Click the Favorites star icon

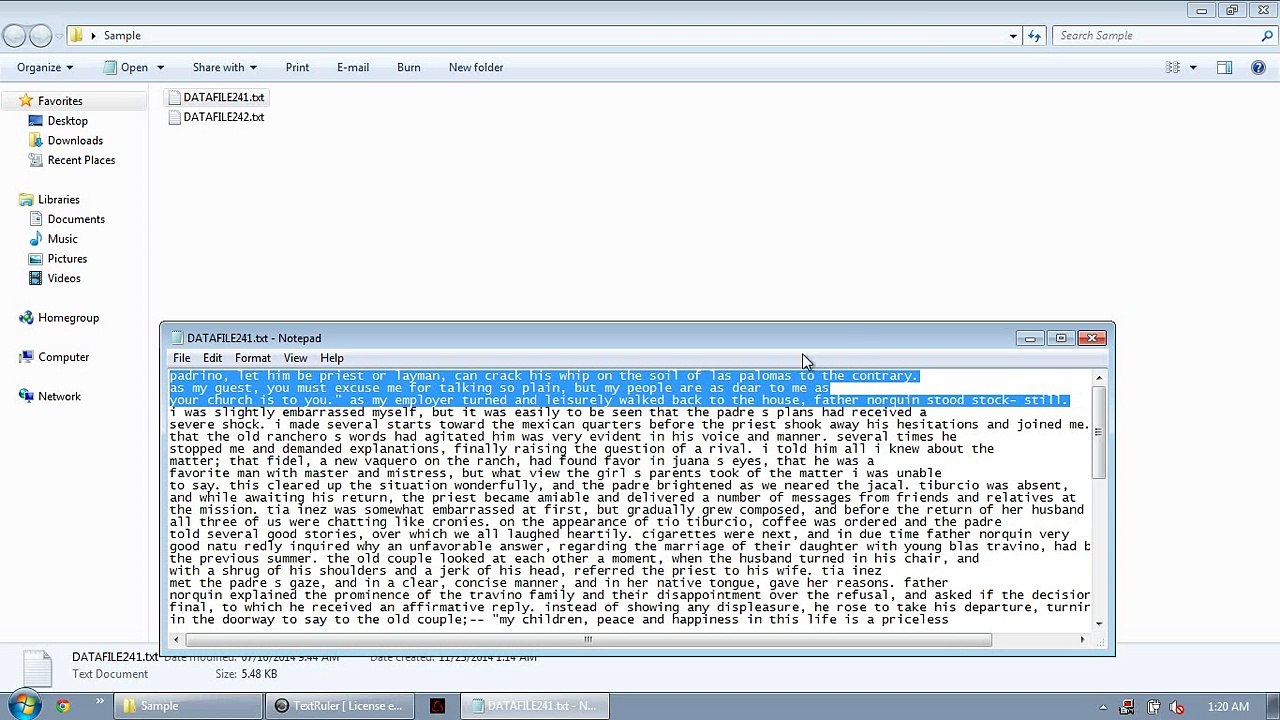point(27,101)
